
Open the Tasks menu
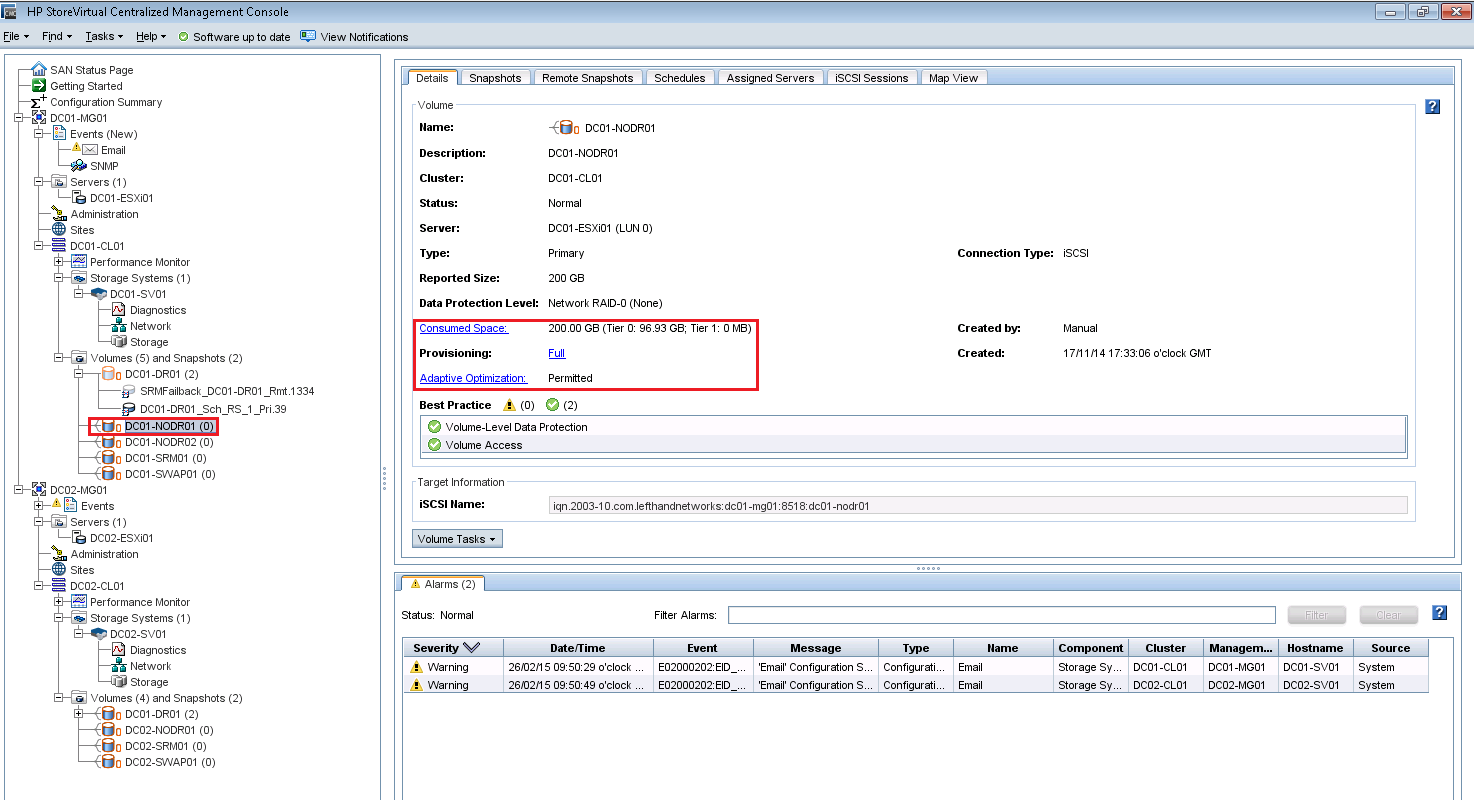pos(104,36)
